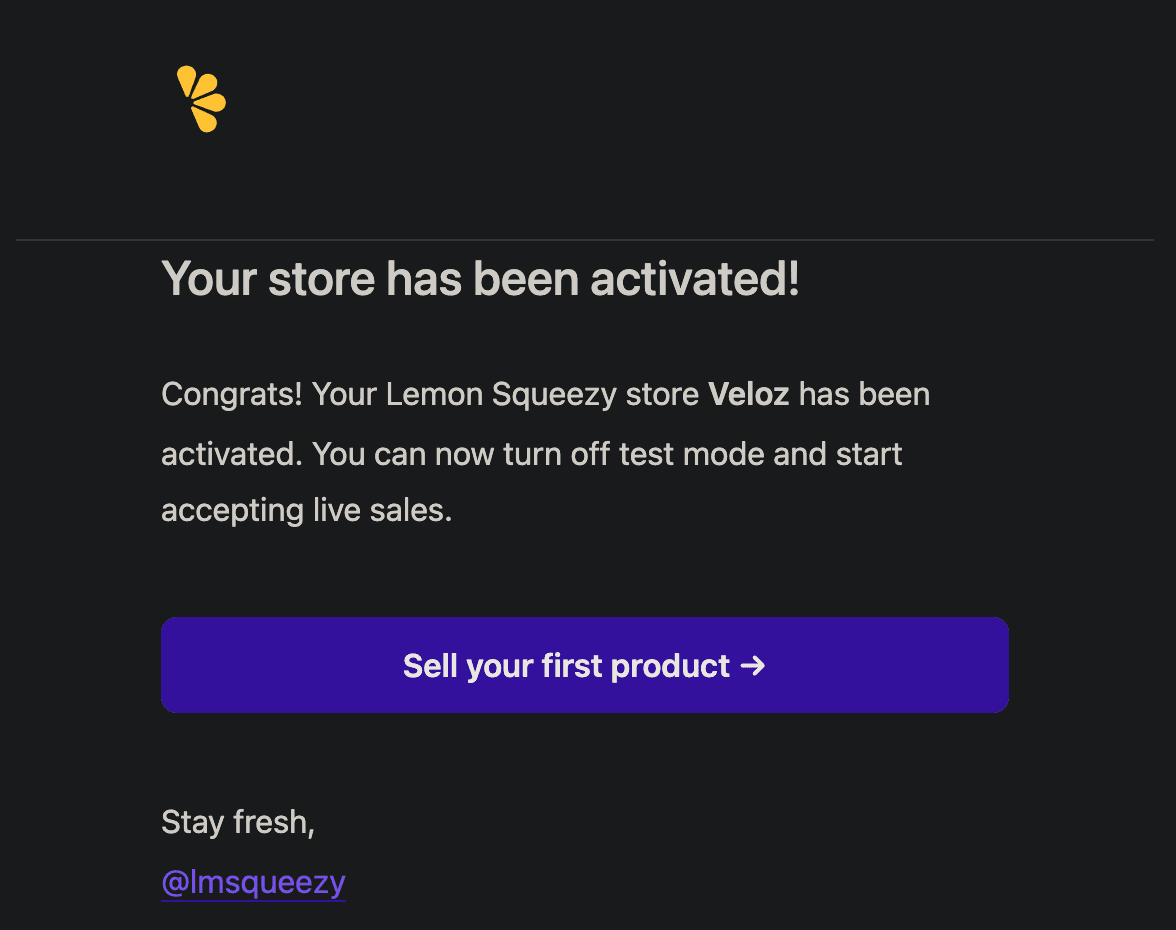
Task: Select the bold store name Veloz
Action: coord(748,394)
